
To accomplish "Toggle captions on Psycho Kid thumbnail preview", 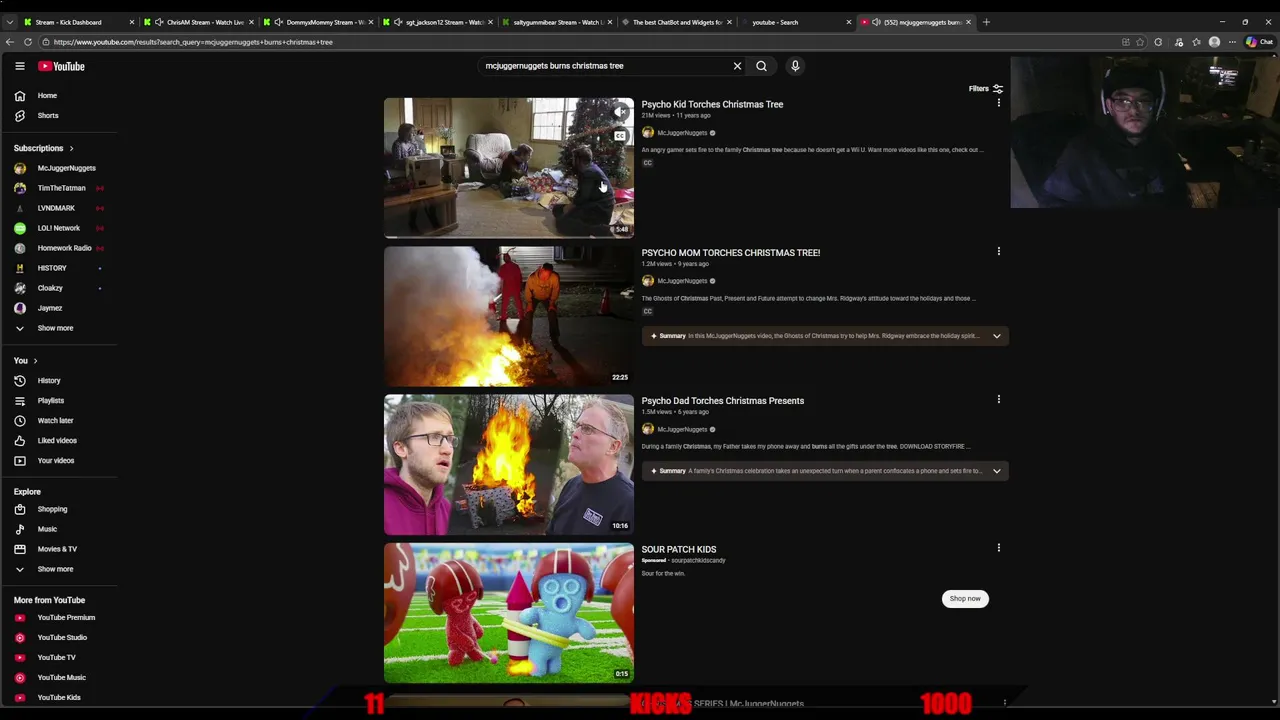I will tap(620, 135).
